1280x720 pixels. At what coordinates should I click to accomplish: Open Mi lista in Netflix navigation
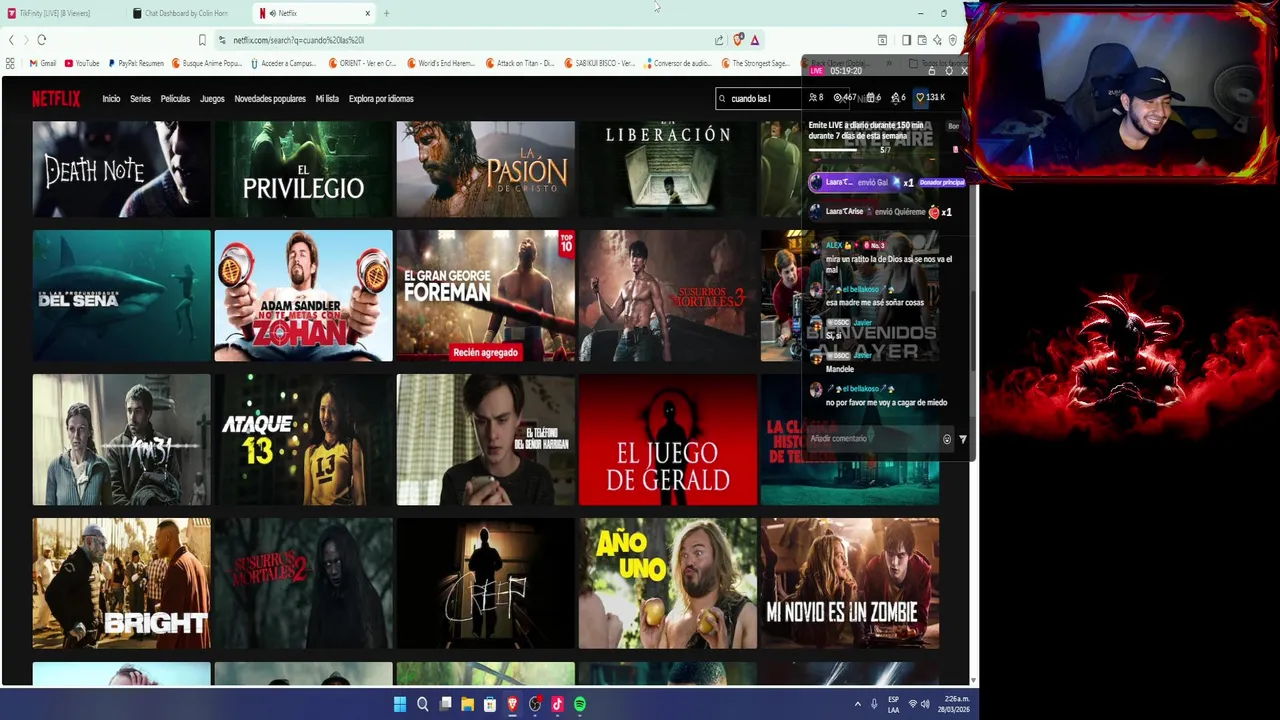coord(327,99)
